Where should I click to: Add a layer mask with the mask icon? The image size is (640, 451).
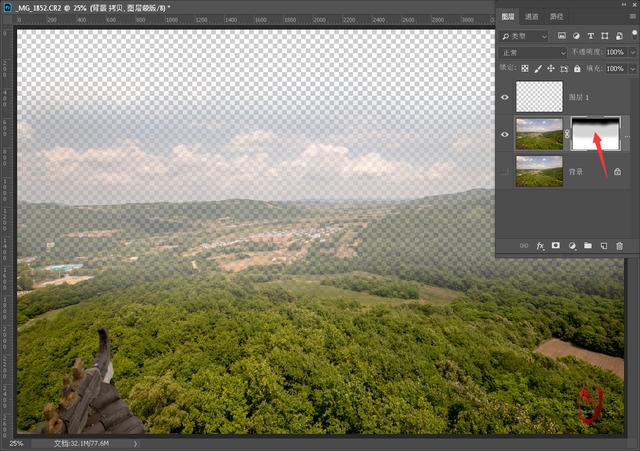[x=556, y=245]
